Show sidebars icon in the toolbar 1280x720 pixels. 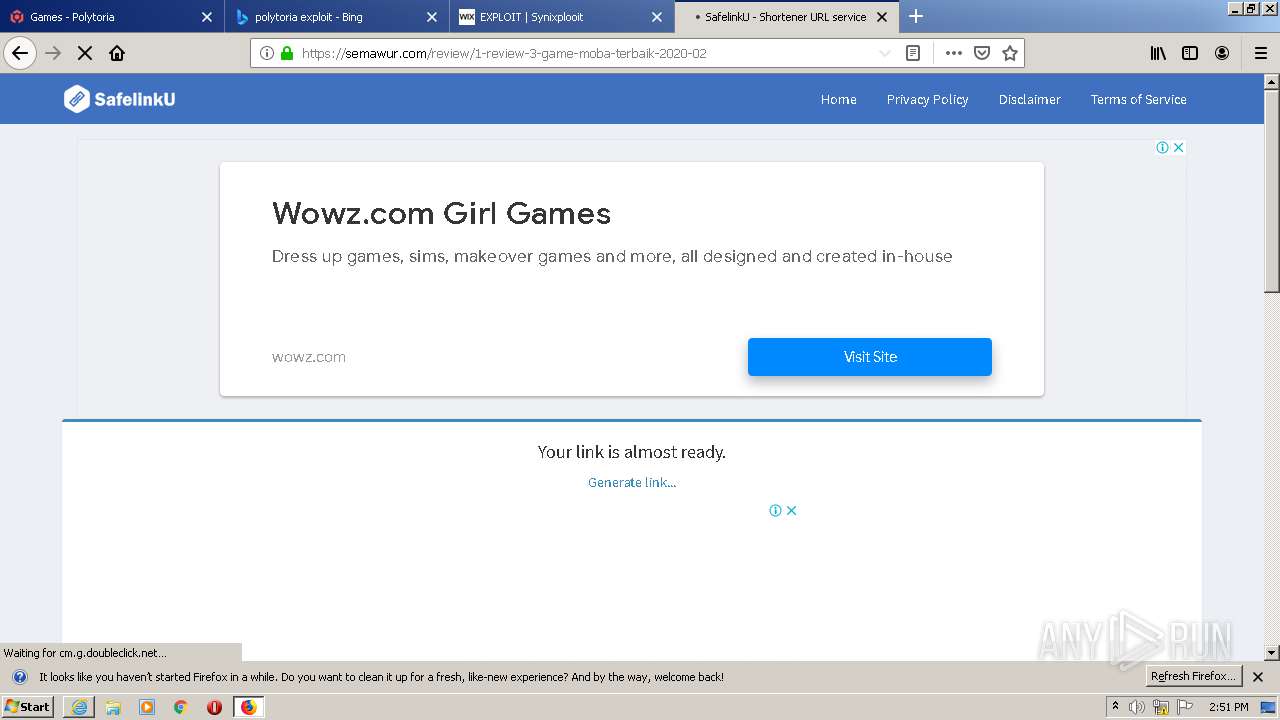[1190, 53]
